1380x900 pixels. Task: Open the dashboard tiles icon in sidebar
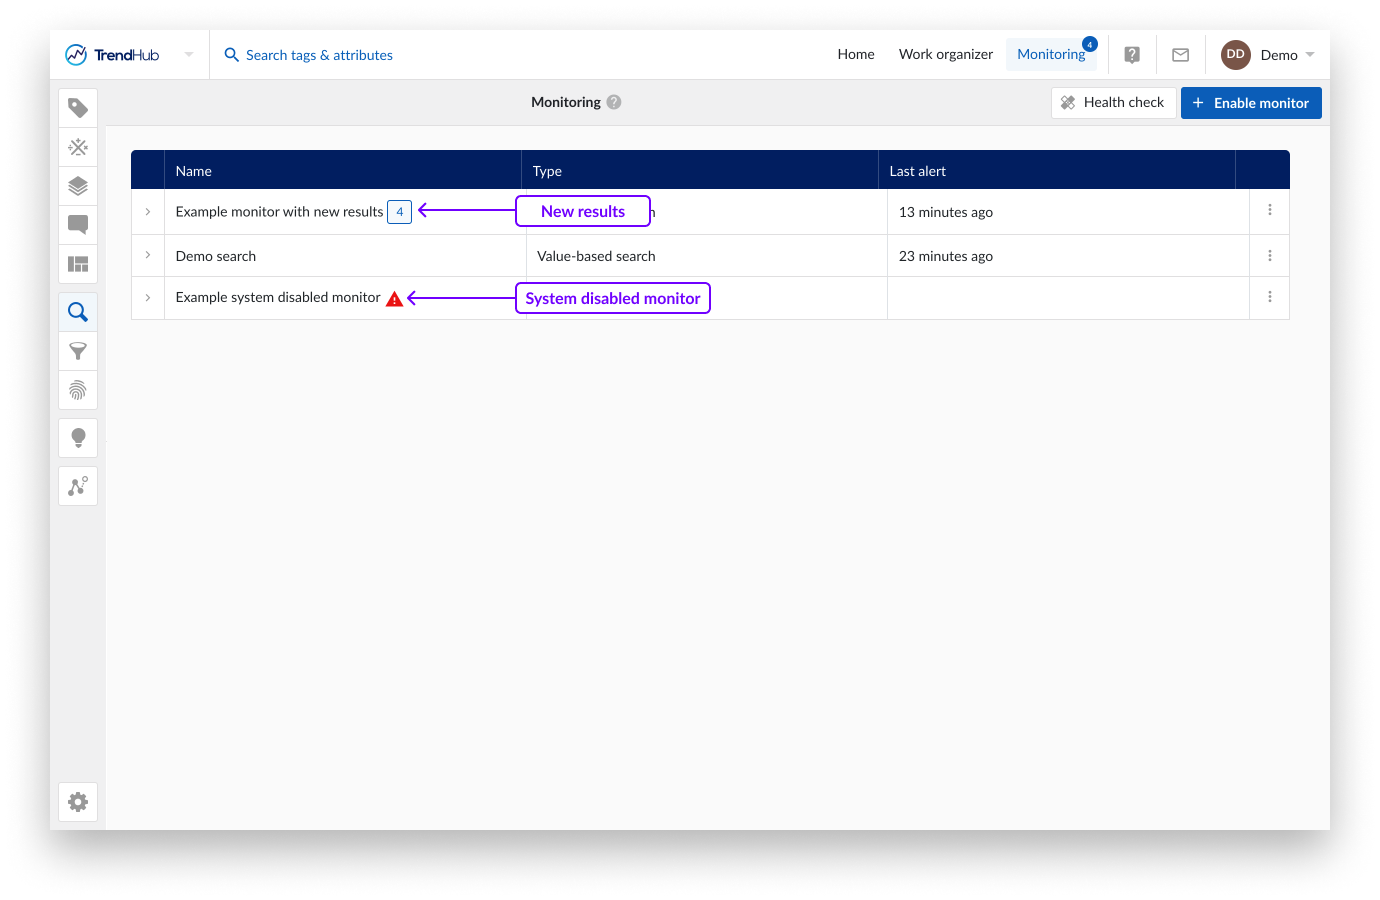click(78, 264)
